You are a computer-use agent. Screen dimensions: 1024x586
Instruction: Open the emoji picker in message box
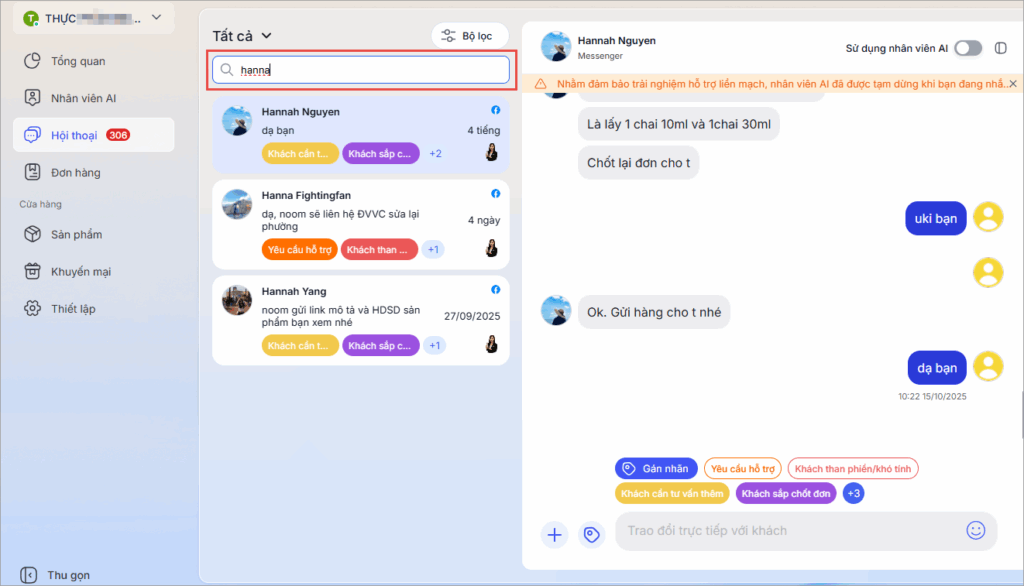[976, 531]
